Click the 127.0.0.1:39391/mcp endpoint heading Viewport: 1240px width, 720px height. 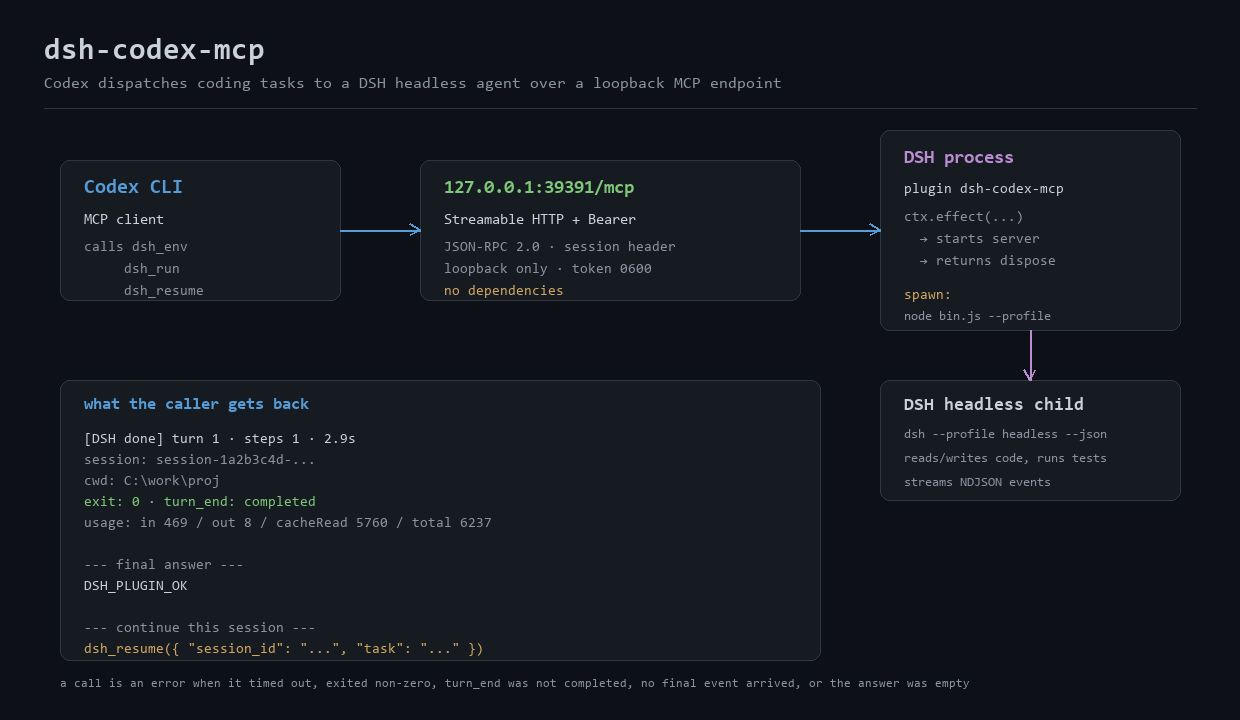tap(539, 187)
